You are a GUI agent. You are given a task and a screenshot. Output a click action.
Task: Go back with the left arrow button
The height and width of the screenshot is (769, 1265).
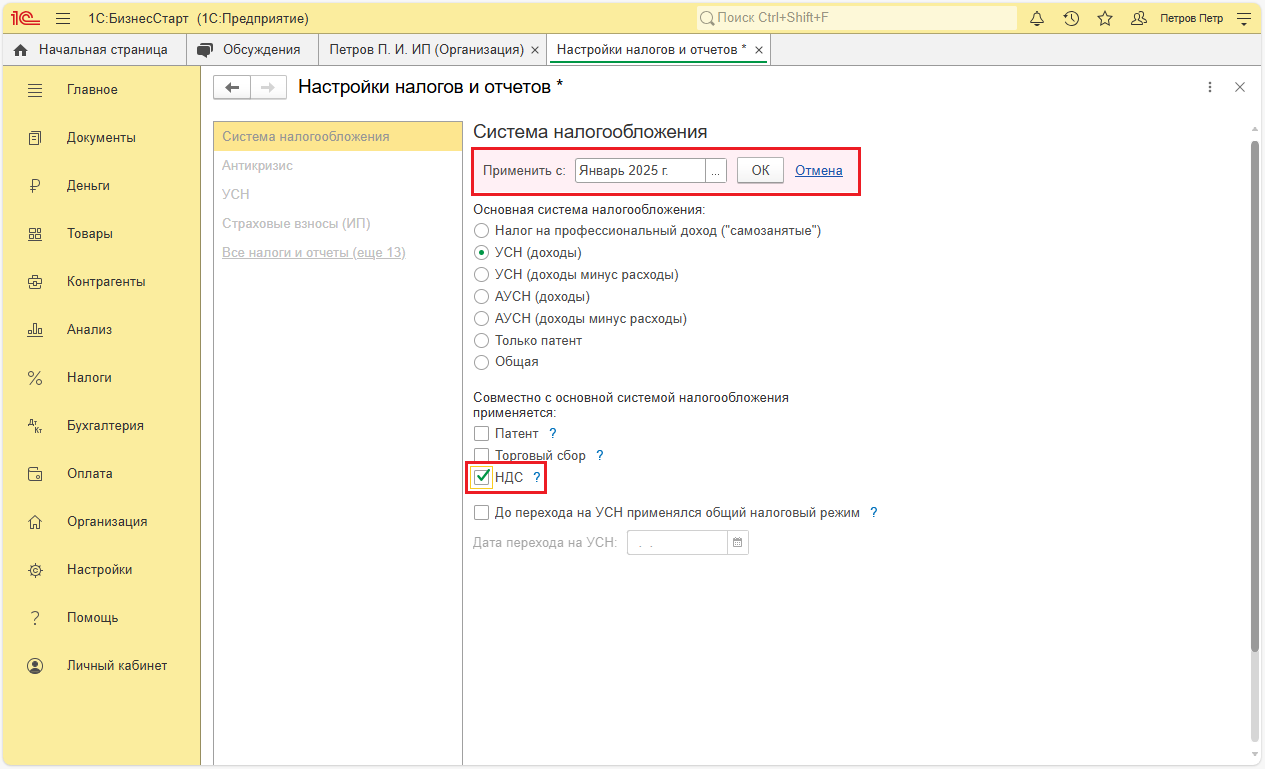[x=232, y=87]
